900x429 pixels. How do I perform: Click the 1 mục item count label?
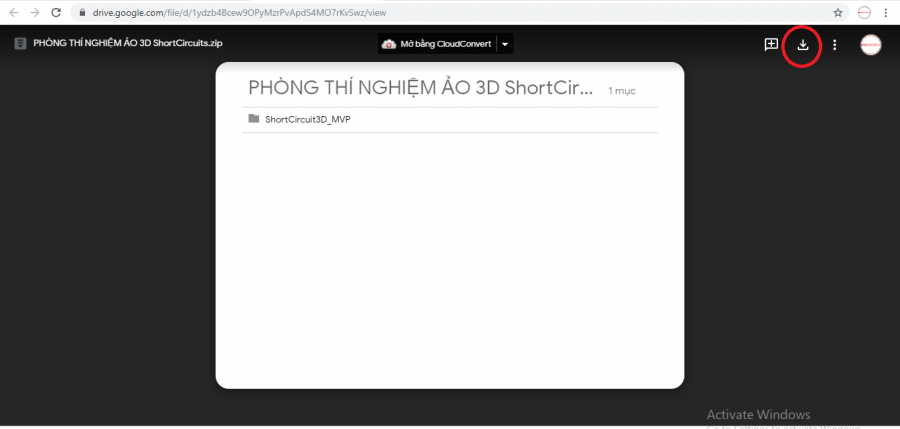coord(622,91)
